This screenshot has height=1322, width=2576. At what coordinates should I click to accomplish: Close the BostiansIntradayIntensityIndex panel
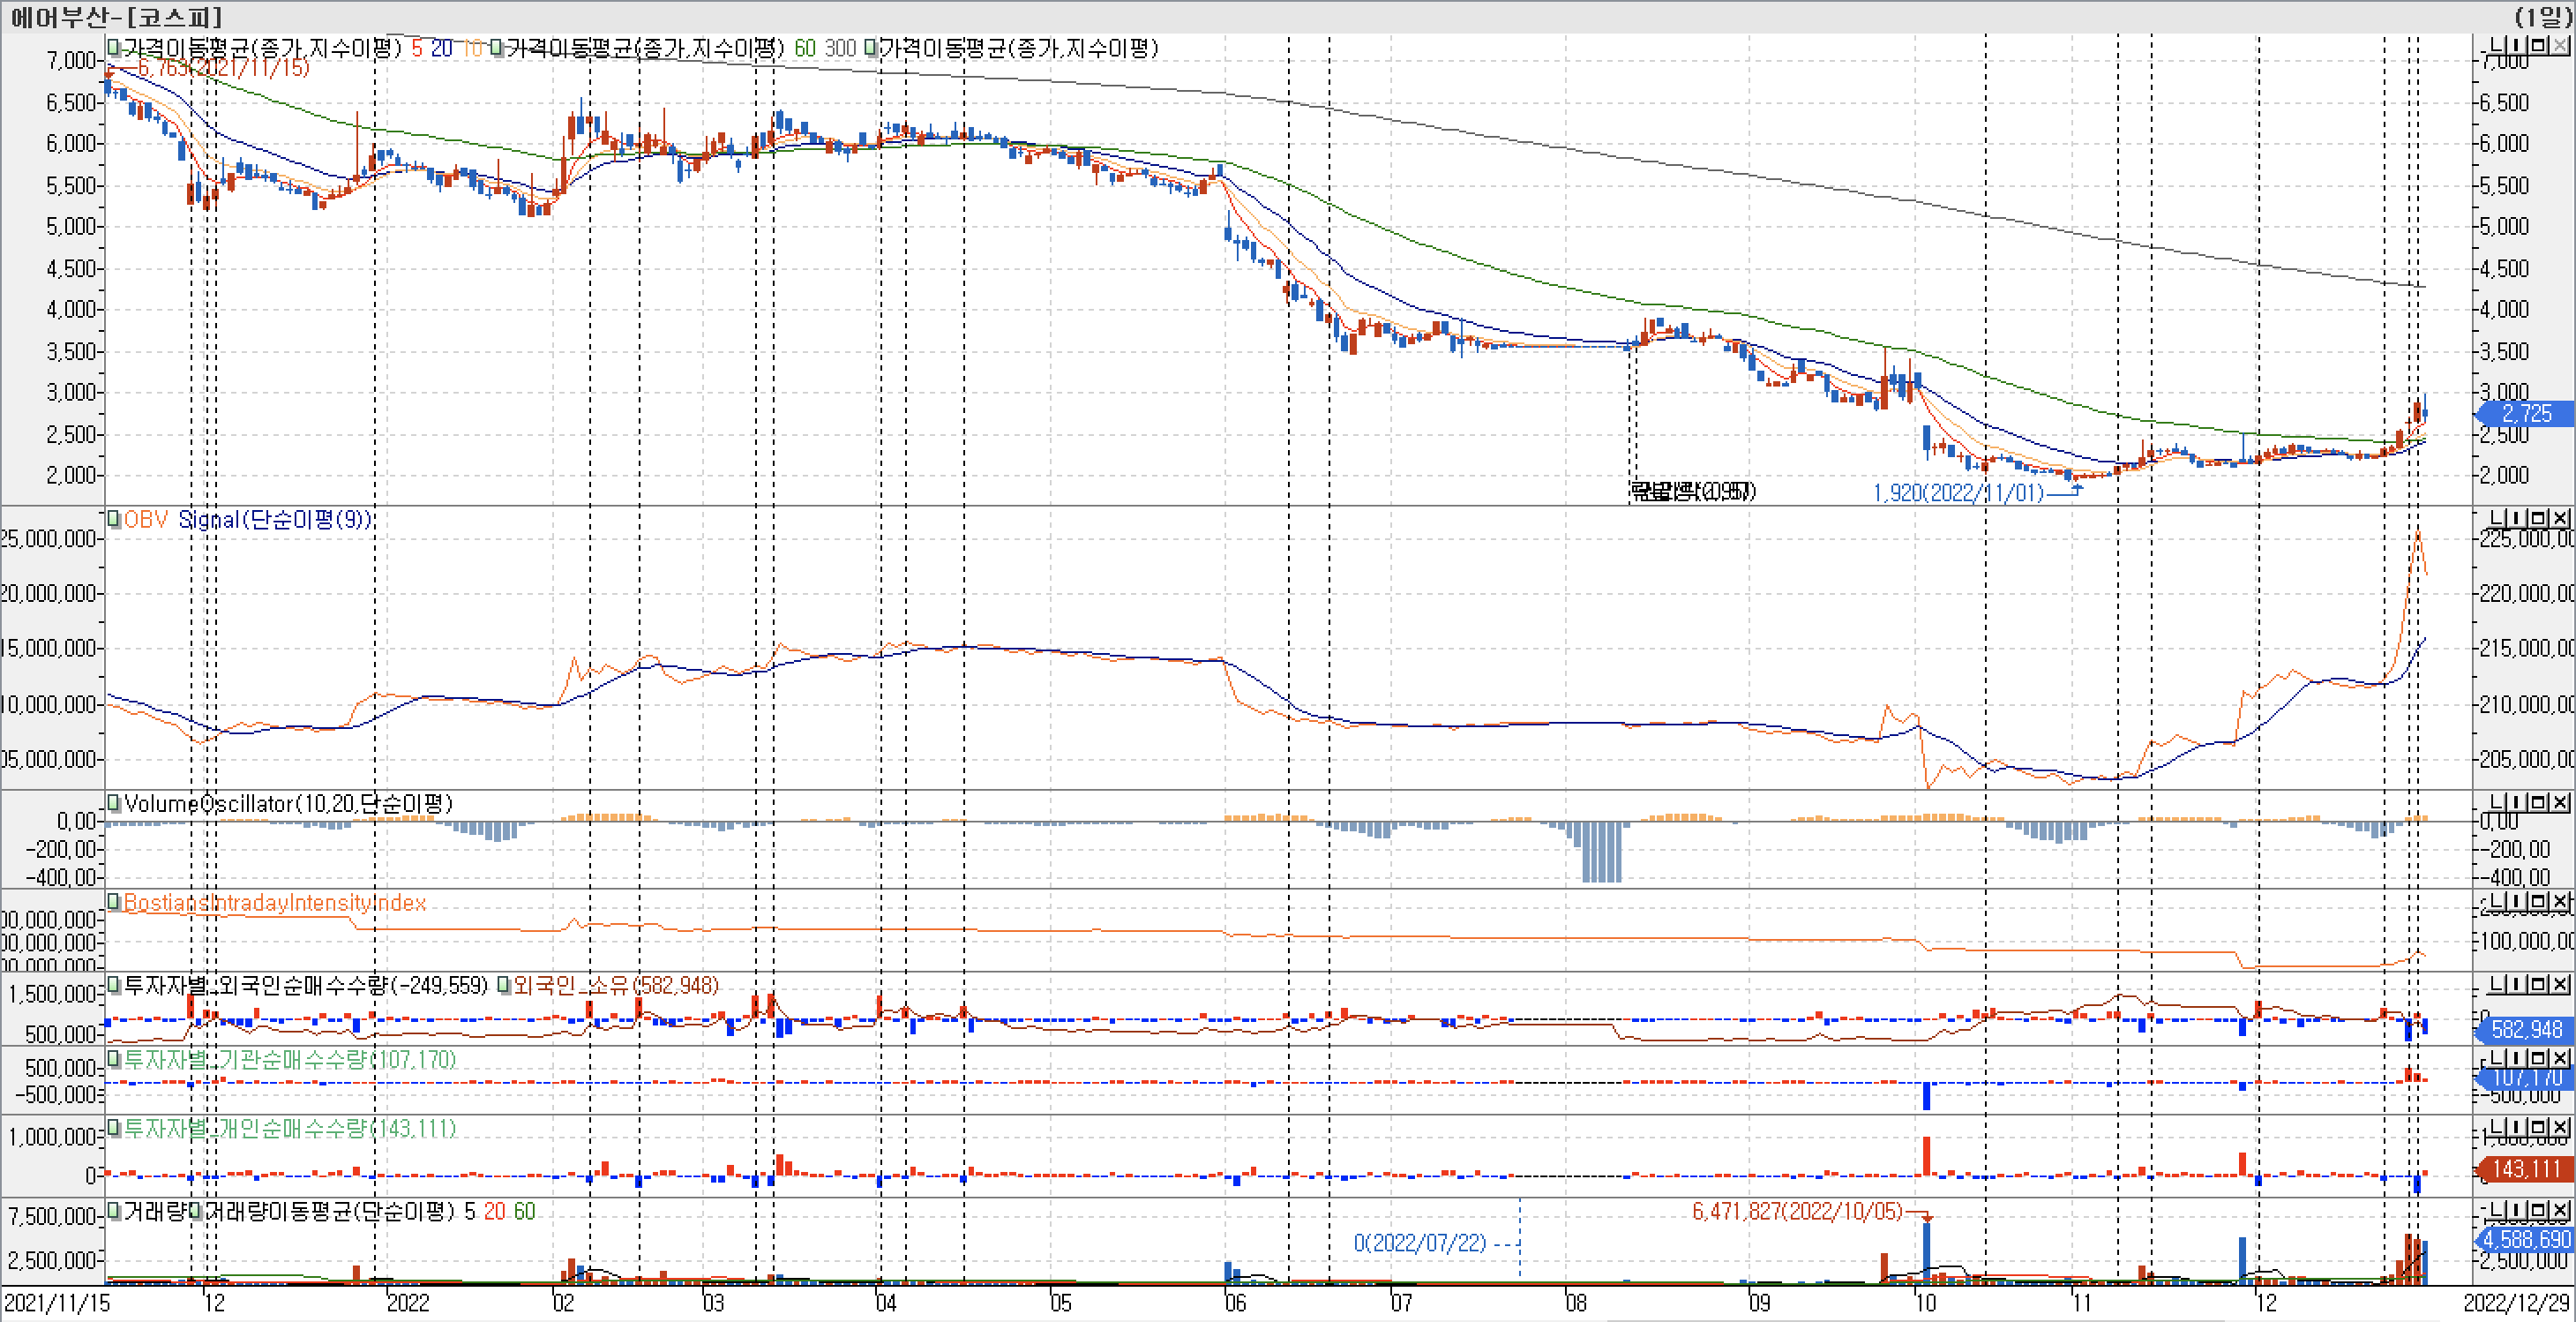pyautogui.click(x=2560, y=902)
